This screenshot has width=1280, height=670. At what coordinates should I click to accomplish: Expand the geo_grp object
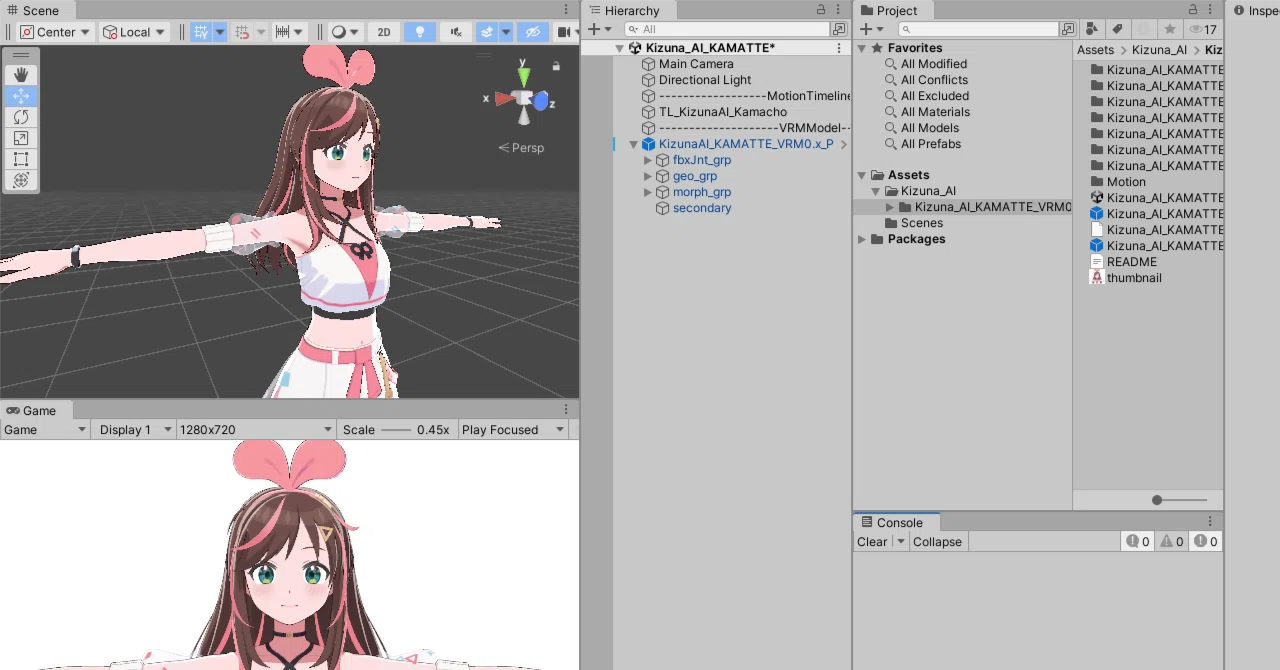point(648,176)
